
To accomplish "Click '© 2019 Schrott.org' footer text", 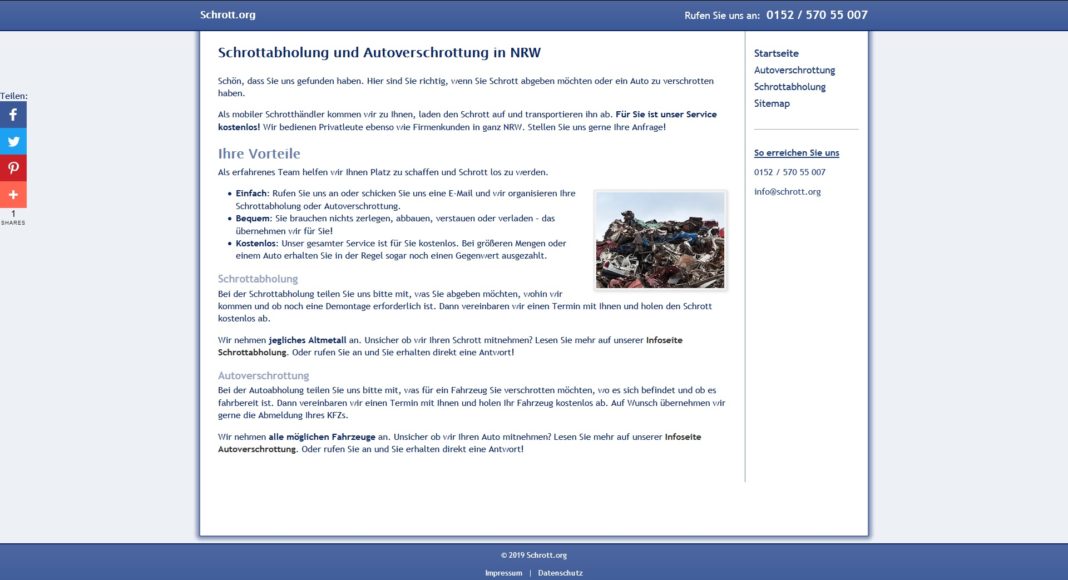I will (534, 555).
